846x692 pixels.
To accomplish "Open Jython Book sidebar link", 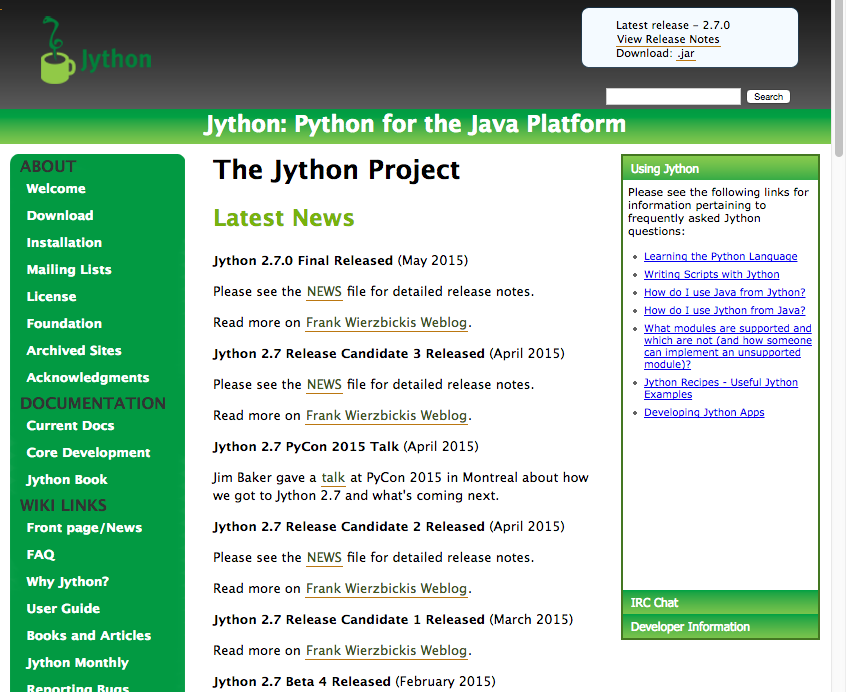I will point(67,479).
